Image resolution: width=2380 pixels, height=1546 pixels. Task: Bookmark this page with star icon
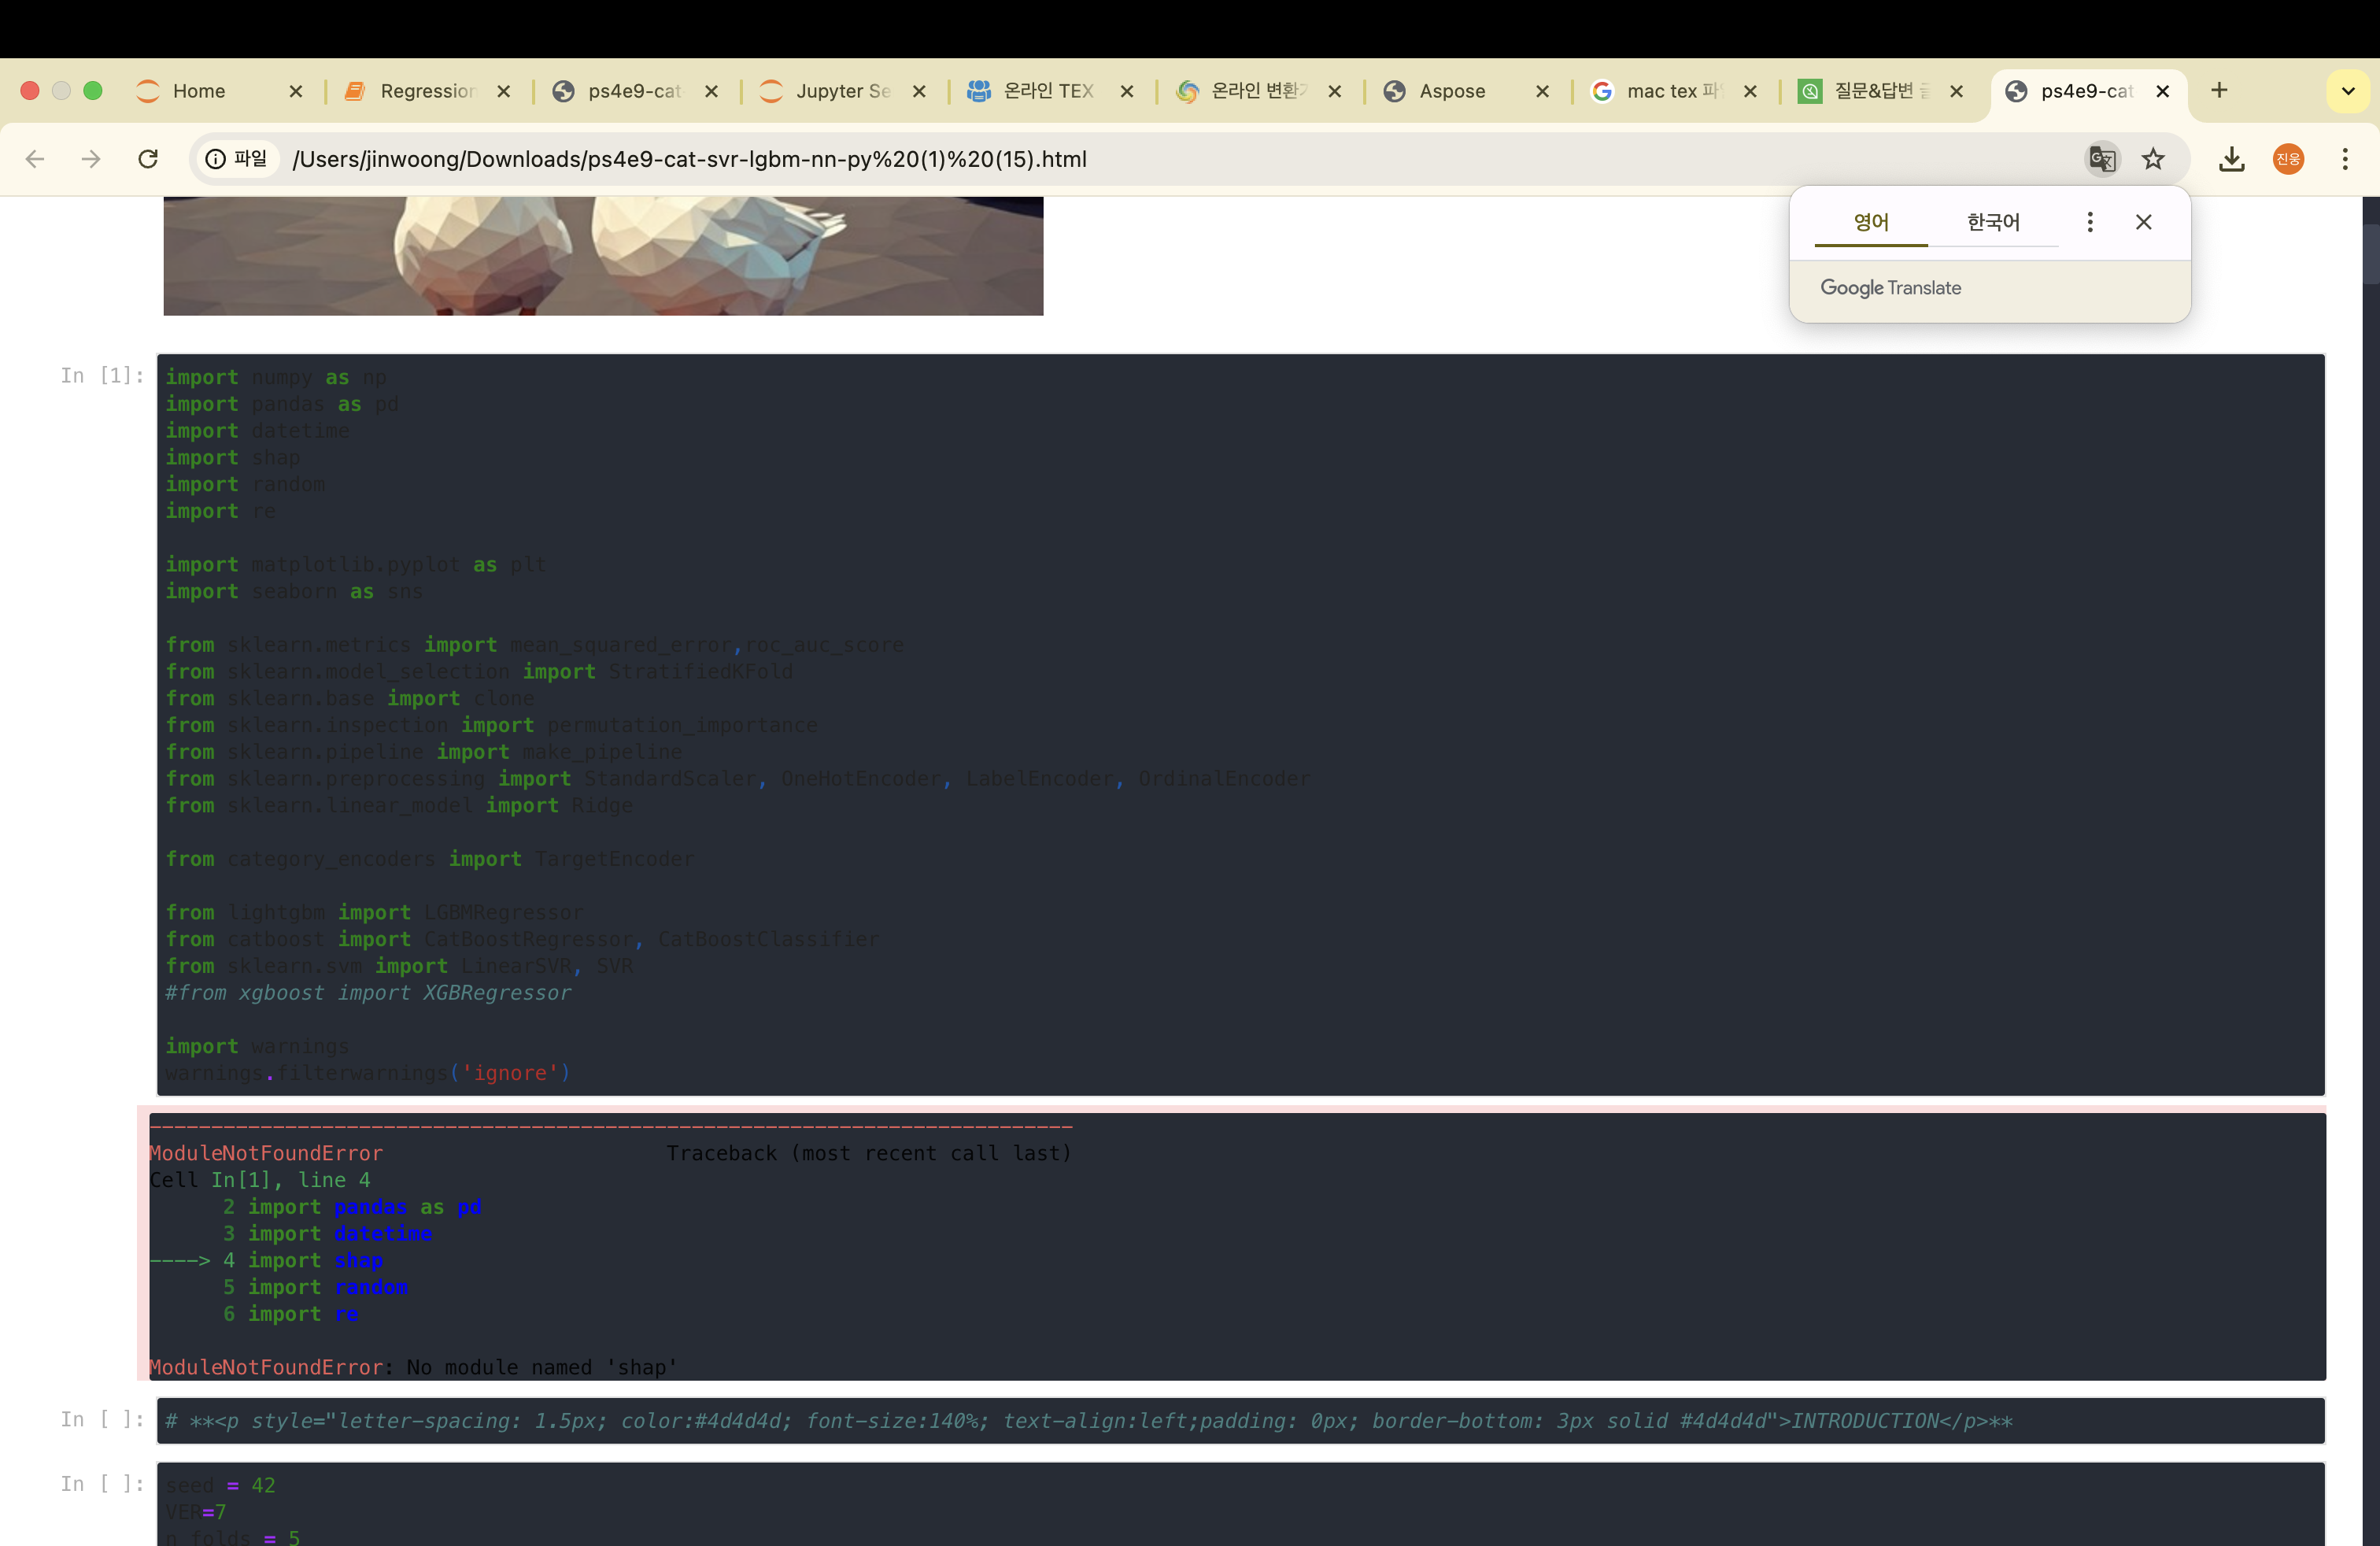click(2153, 159)
